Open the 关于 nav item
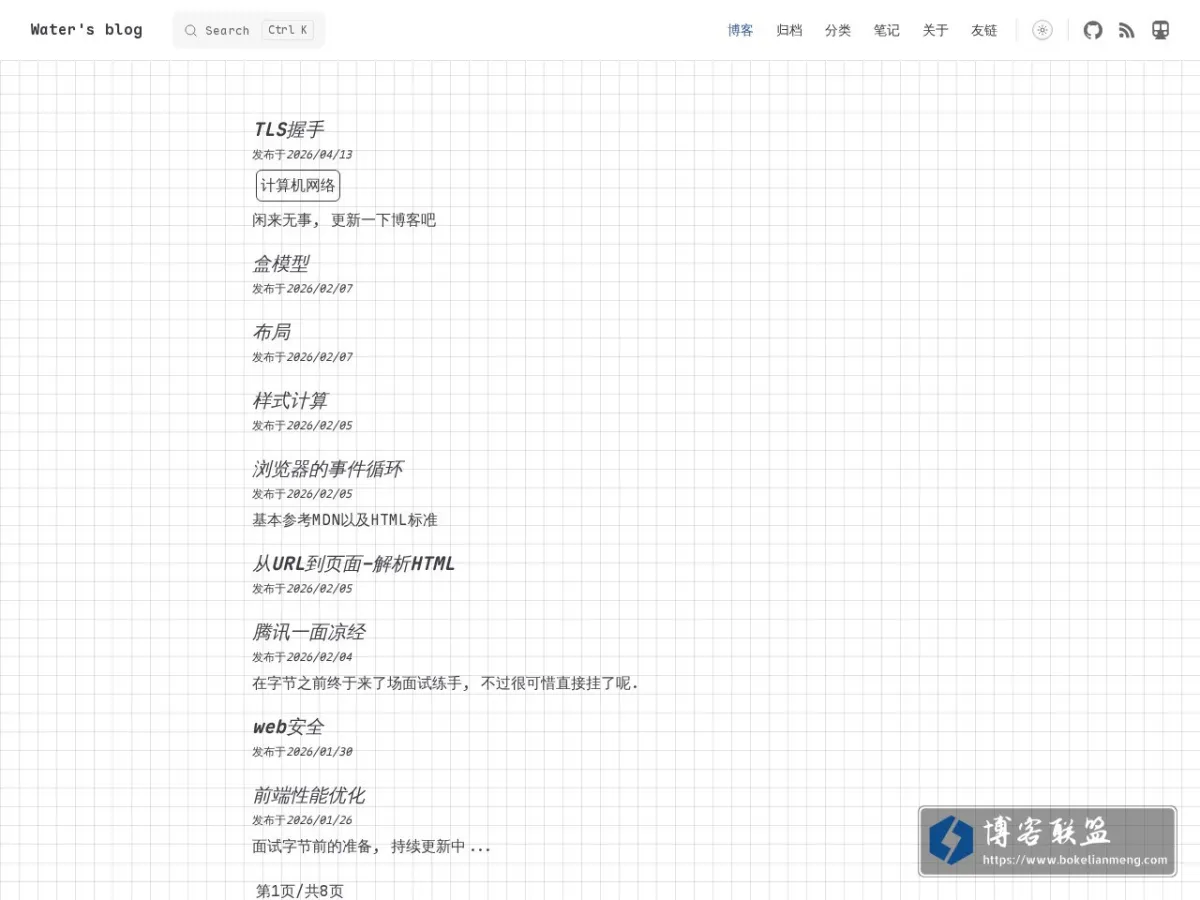Viewport: 1200px width, 900px height. click(x=935, y=30)
